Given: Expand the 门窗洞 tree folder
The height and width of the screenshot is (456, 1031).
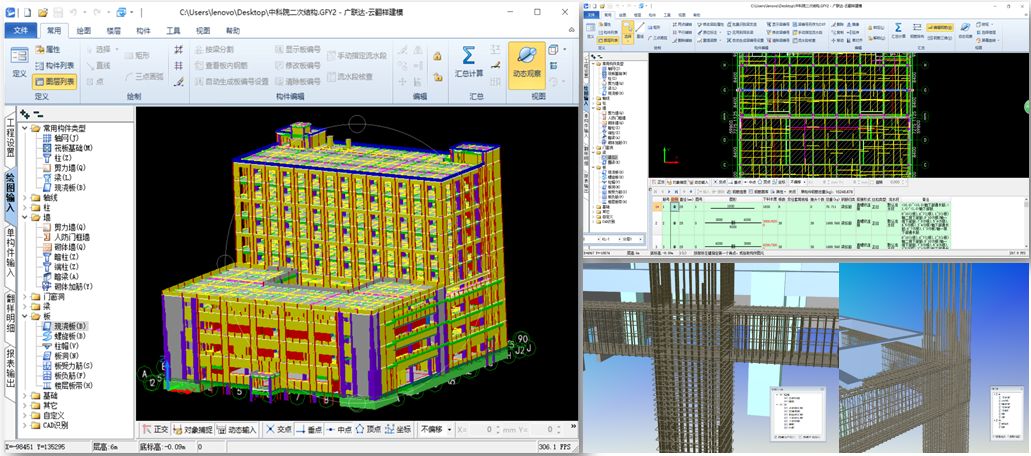Looking at the screenshot, I should [x=25, y=296].
